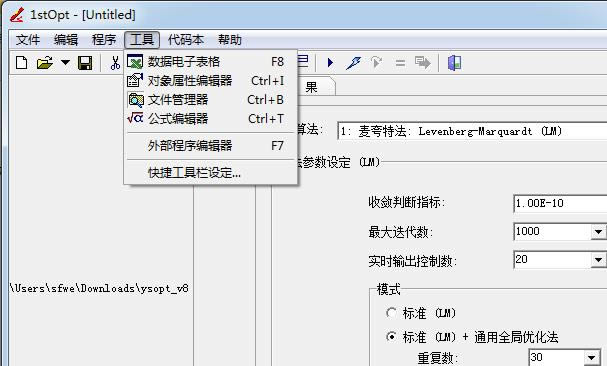Click the blue Run triangle icon
The image size is (607, 366).
click(330, 62)
